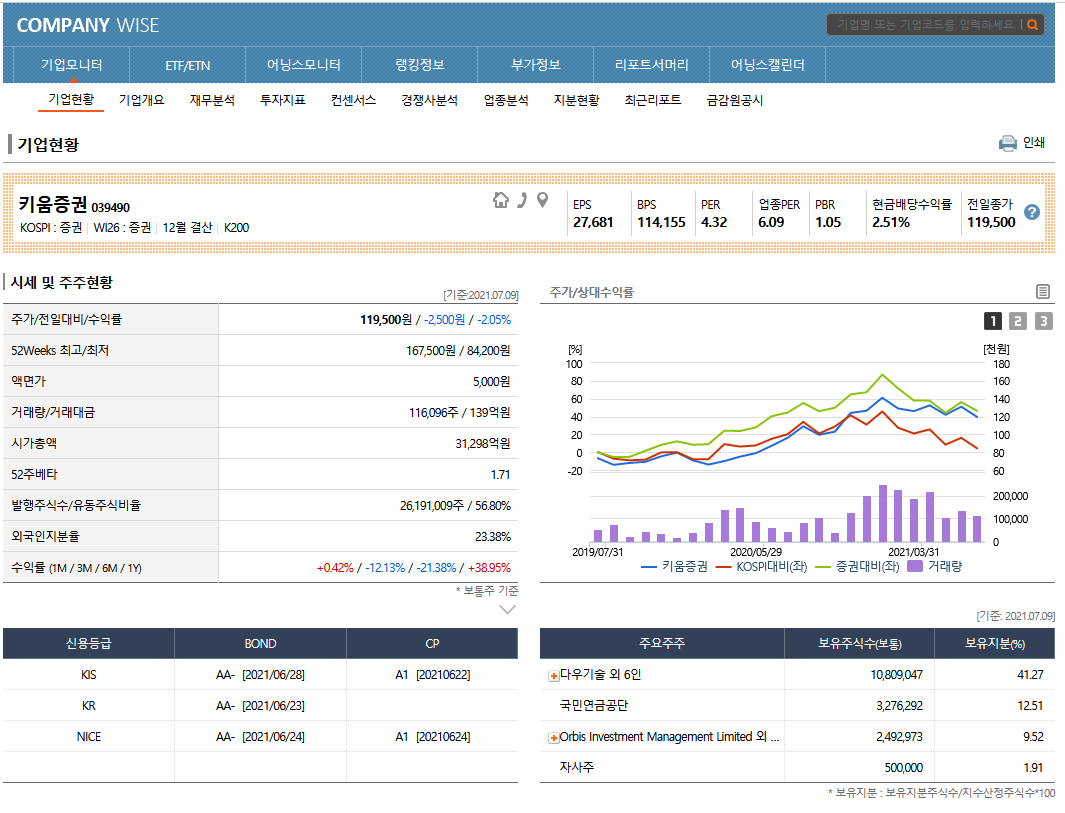This screenshot has height=813, width=1065.
Task: Click the 보유지분(%) column header
Action: [995, 643]
